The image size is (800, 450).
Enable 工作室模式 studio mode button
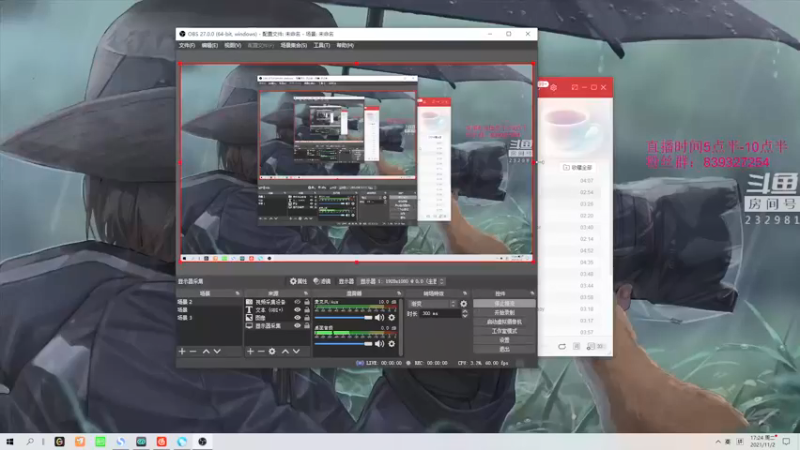504,331
